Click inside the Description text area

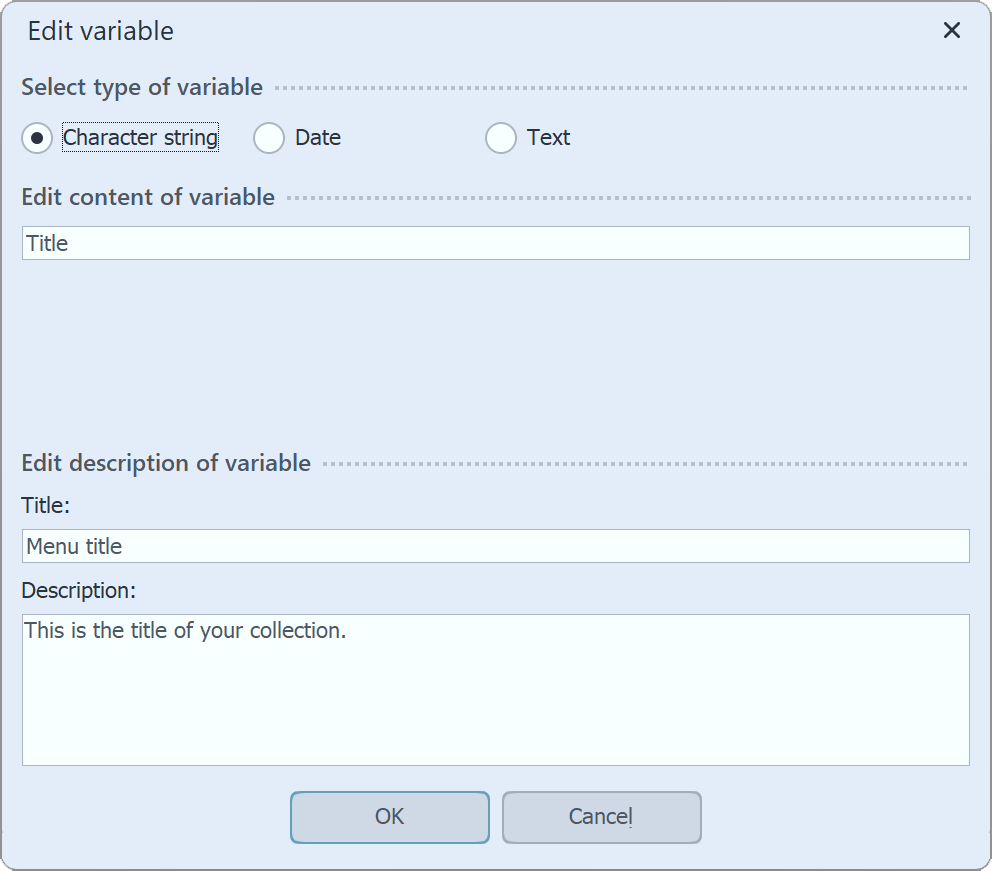[x=496, y=688]
